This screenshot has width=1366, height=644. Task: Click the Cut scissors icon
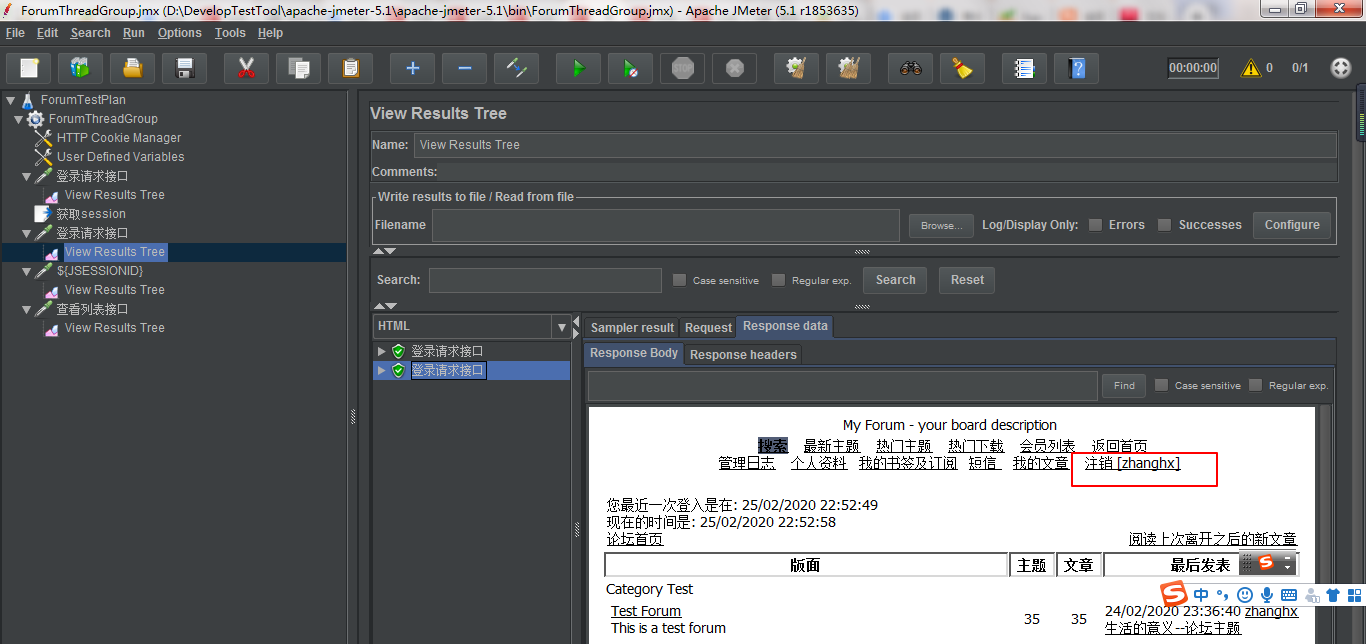click(246, 68)
